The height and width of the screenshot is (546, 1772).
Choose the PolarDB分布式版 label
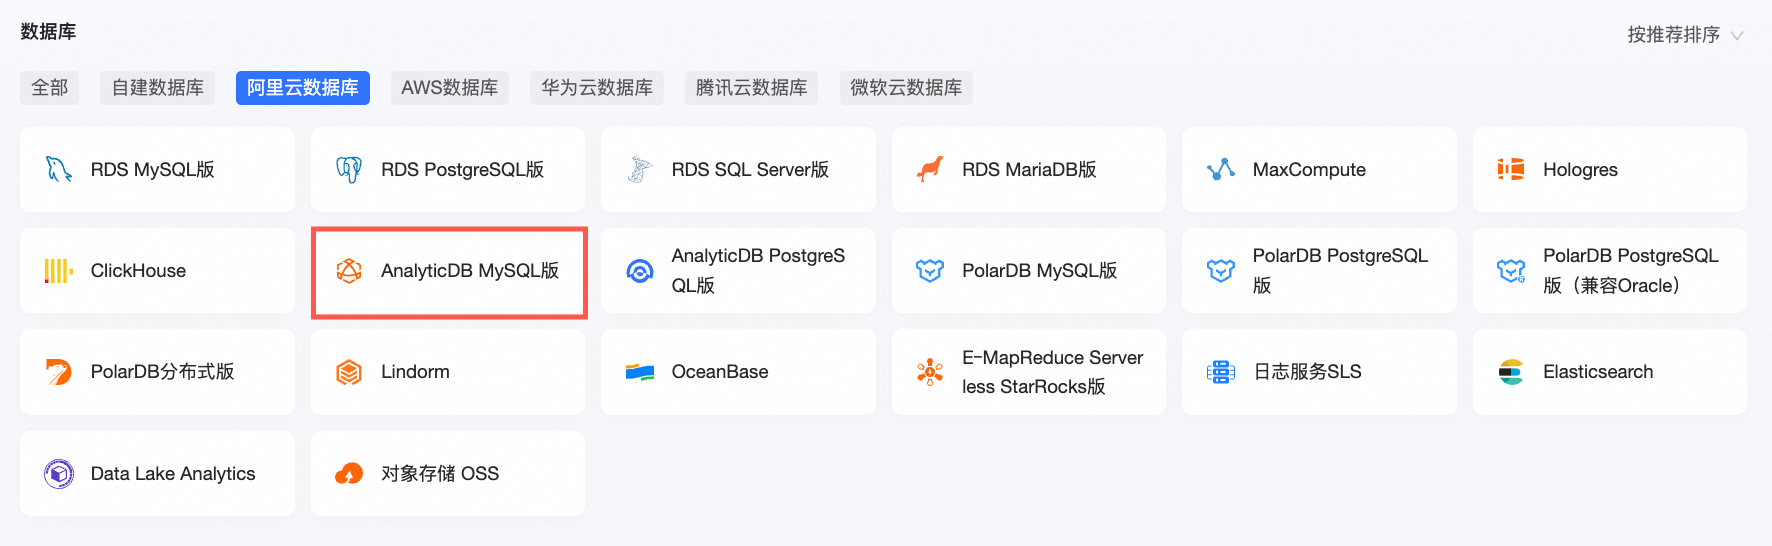[163, 372]
